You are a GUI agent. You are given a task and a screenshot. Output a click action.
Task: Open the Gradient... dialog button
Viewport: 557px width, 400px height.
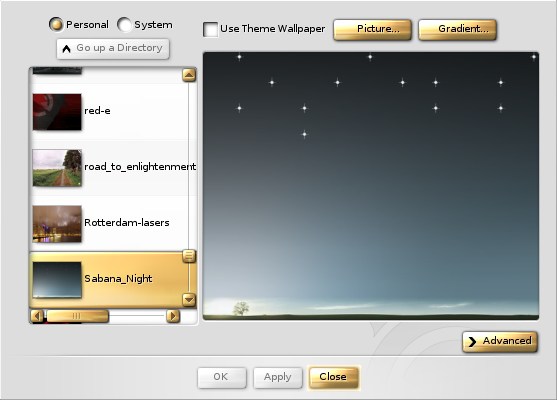457,29
